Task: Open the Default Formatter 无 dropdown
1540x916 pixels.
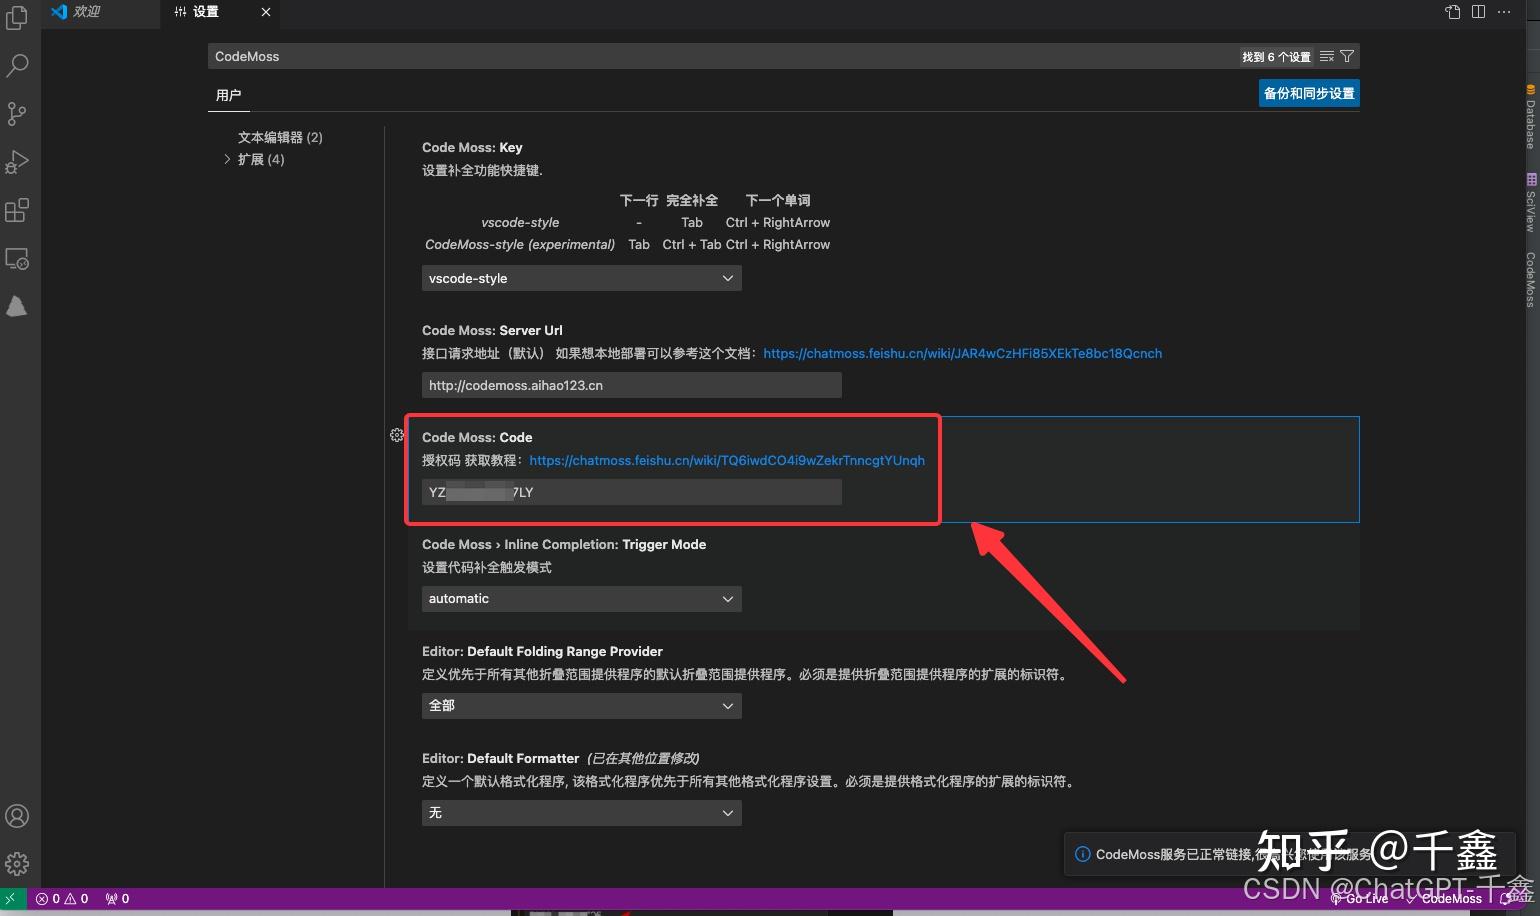Action: 580,812
